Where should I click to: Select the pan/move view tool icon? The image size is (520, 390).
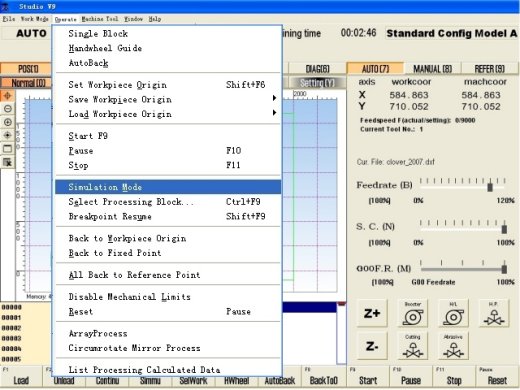[7, 96]
